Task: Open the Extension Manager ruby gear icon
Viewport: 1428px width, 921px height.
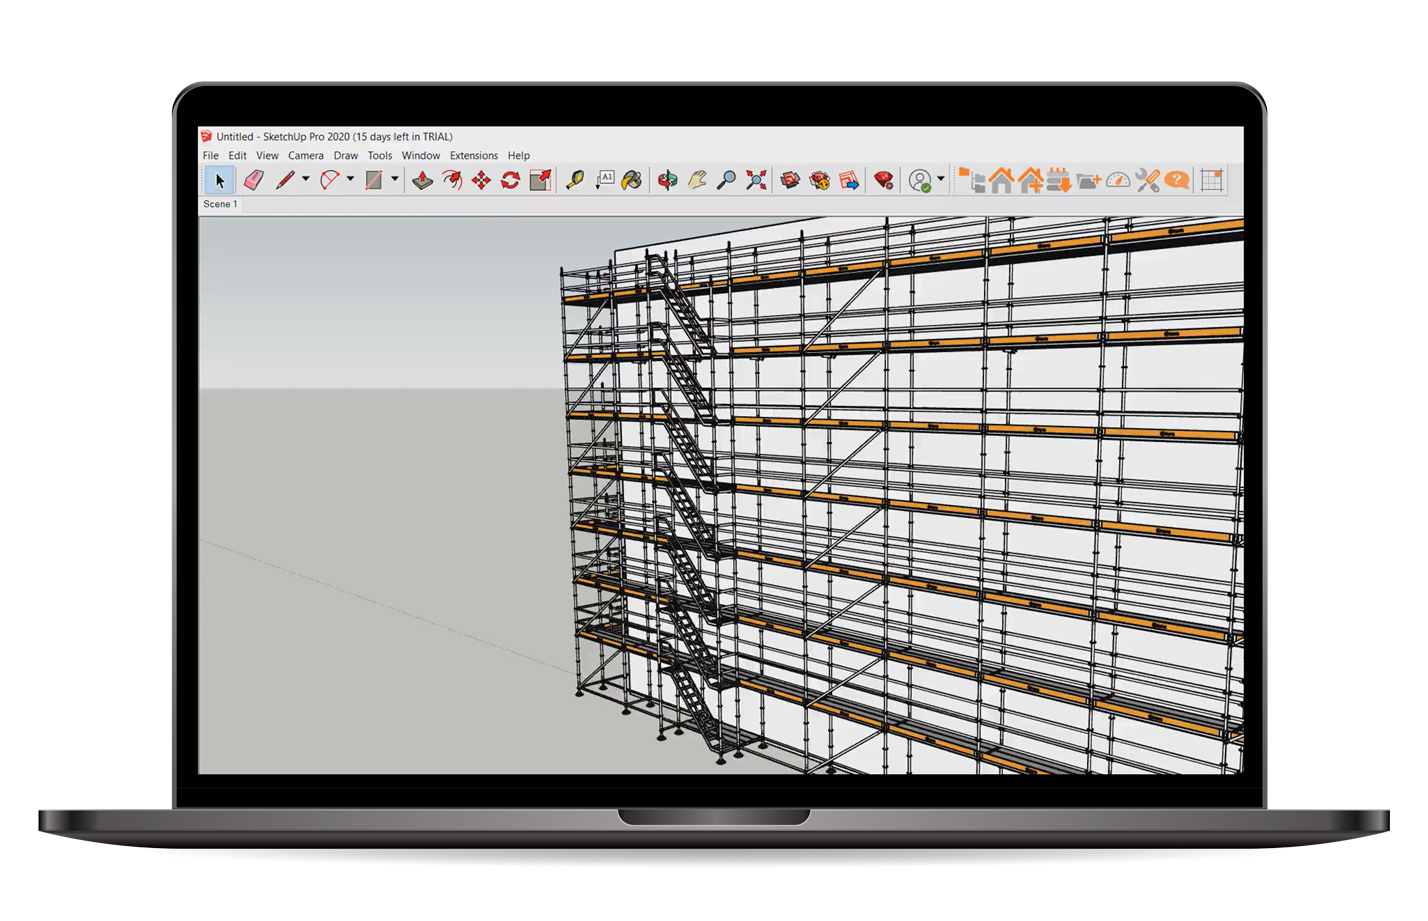Action: point(883,180)
